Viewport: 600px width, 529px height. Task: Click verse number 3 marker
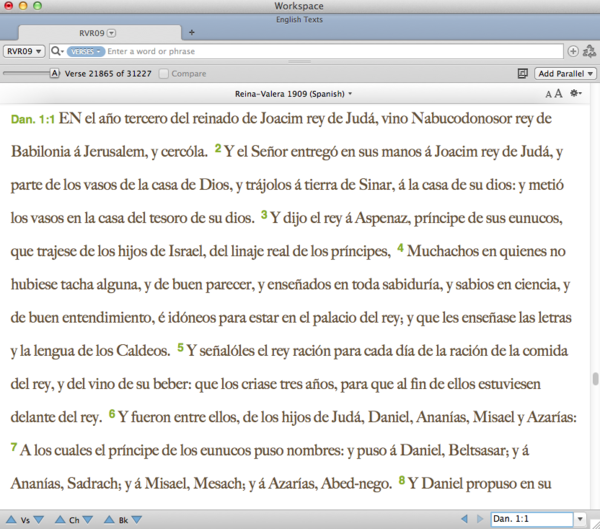tap(264, 215)
